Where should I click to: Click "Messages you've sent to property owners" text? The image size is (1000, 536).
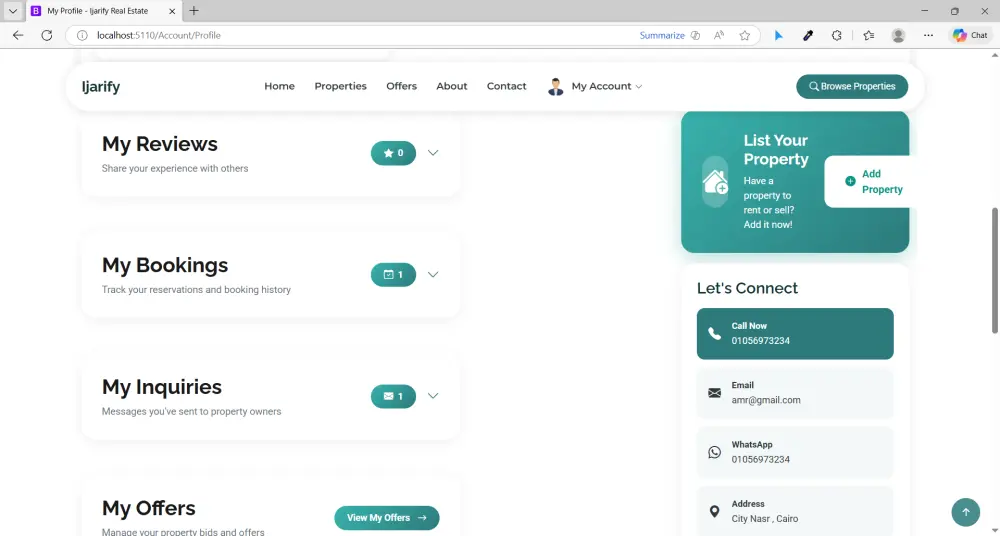[x=191, y=412]
